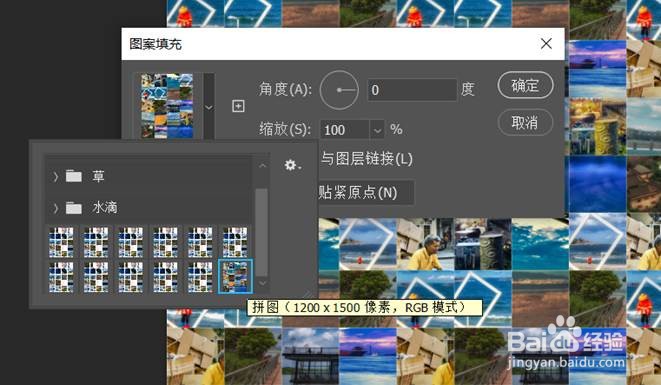Expand the 水滴 pattern group chevron
The height and width of the screenshot is (385, 661).
coord(56,208)
